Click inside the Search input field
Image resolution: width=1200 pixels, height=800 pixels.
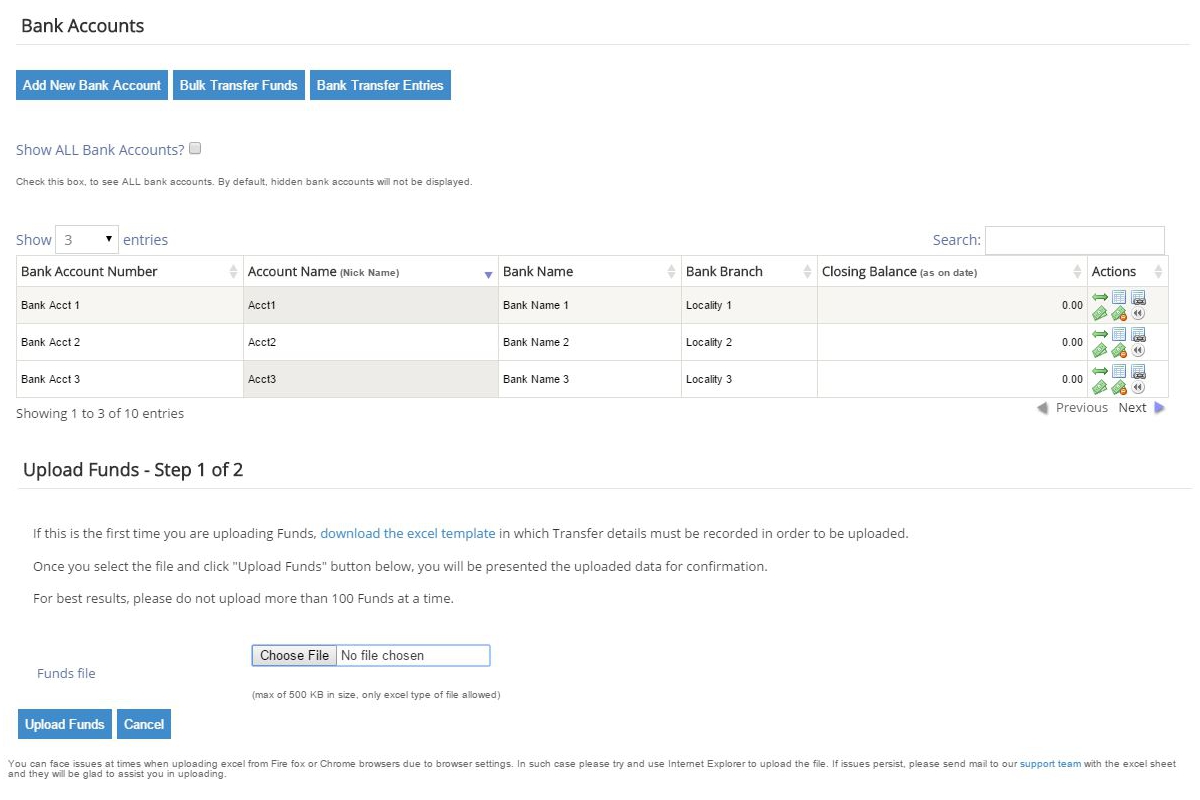pyautogui.click(x=1075, y=240)
